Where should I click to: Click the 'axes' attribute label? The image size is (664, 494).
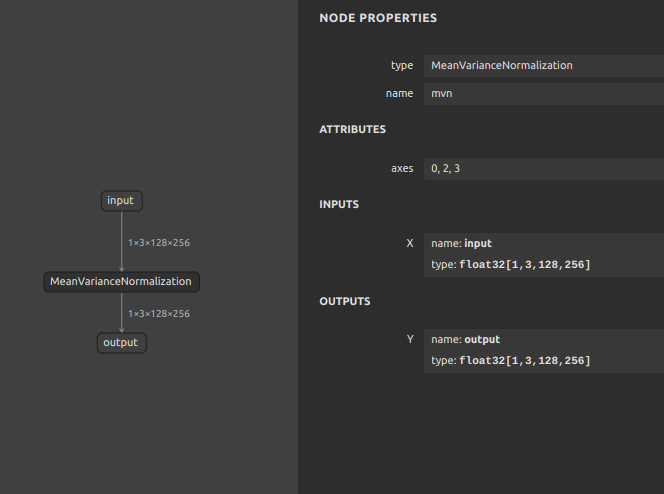tap(402, 168)
